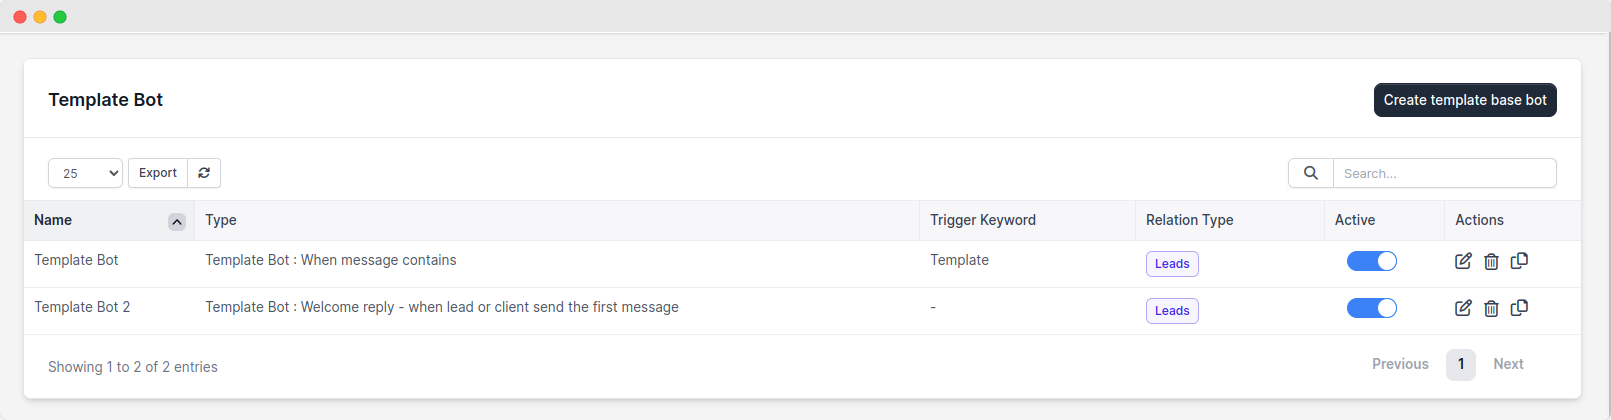The width and height of the screenshot is (1611, 420).
Task: Select pagination page 1
Action: click(1460, 364)
